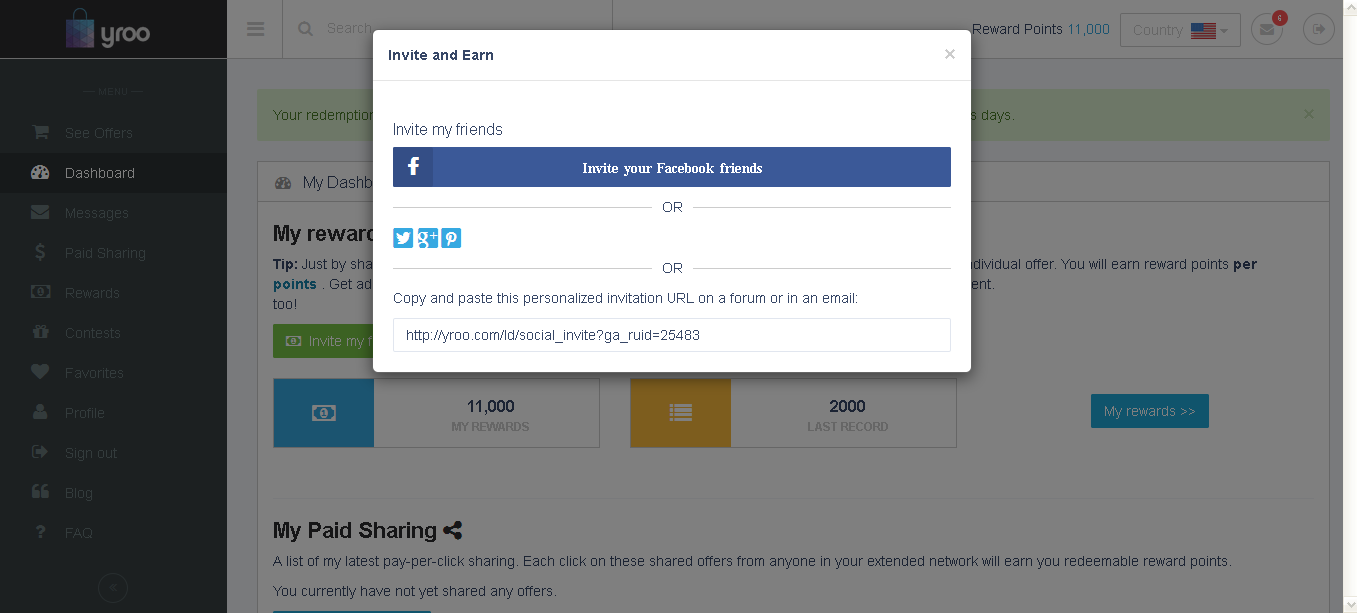The width and height of the screenshot is (1357, 613).
Task: Toggle the hamburger menu icon
Action: click(255, 29)
